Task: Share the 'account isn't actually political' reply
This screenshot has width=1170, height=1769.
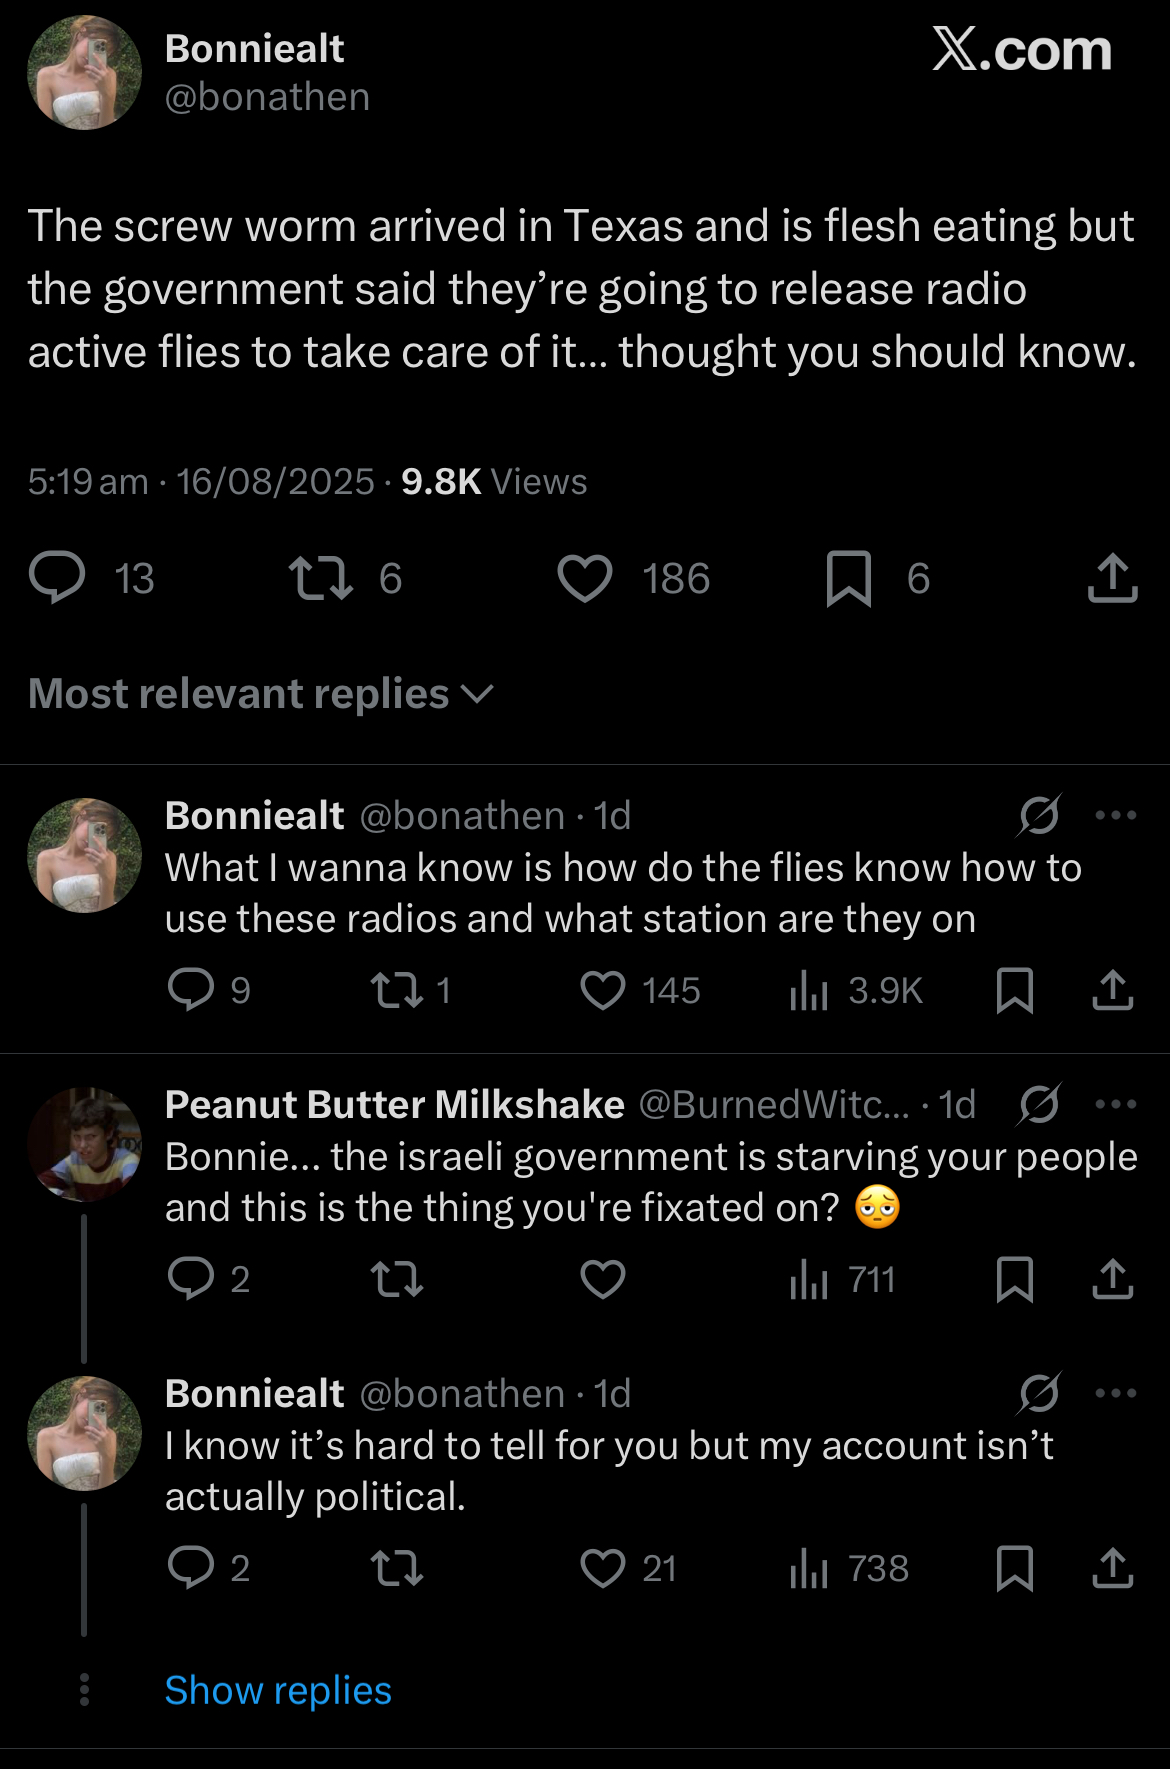Action: [1112, 1568]
